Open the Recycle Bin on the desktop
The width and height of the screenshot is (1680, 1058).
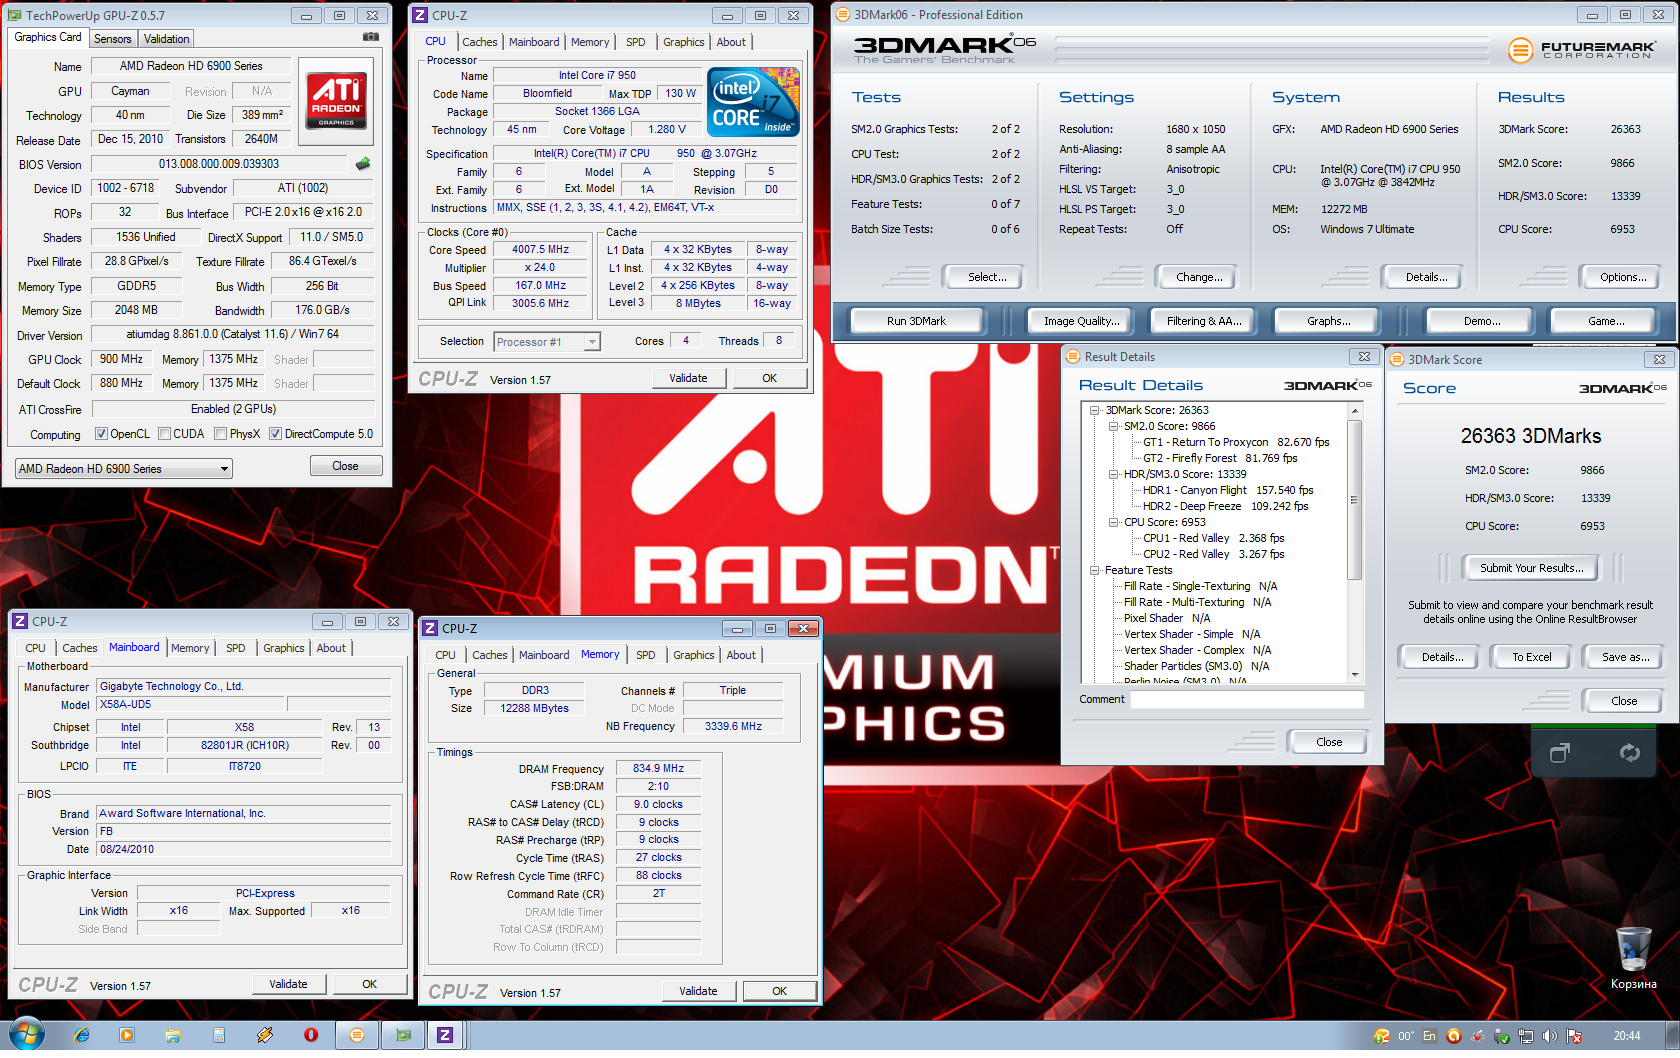coord(1633,957)
